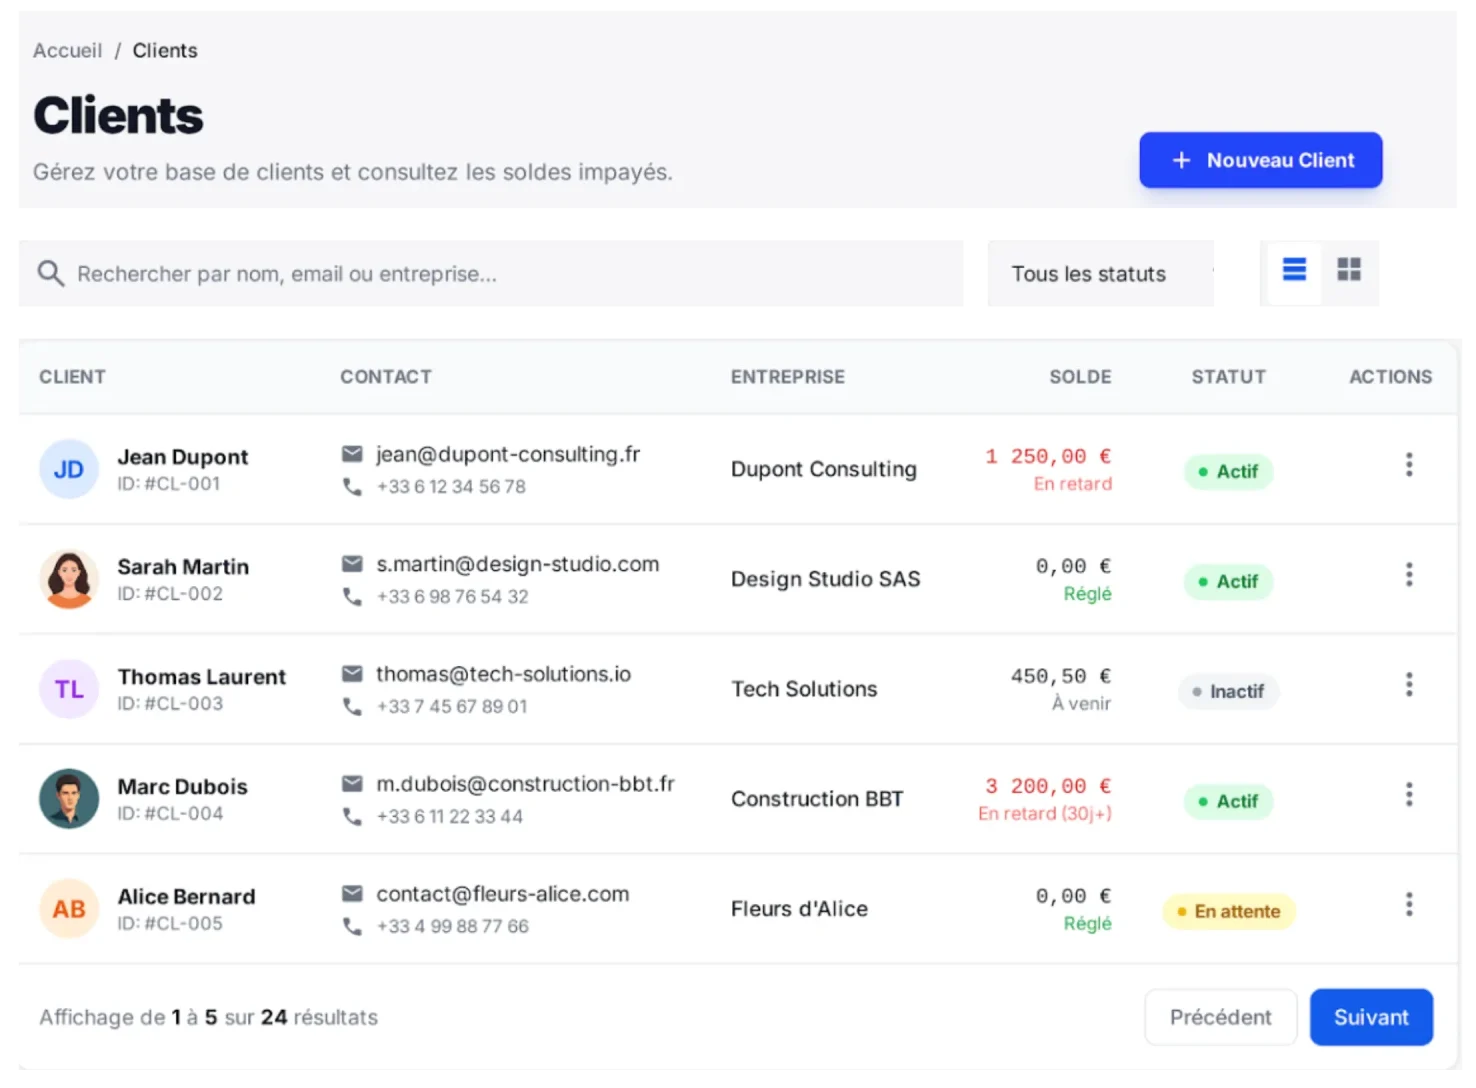Image resolution: width=1476 pixels, height=1088 pixels.
Task: Click the Nouveau Client button
Action: point(1260,160)
